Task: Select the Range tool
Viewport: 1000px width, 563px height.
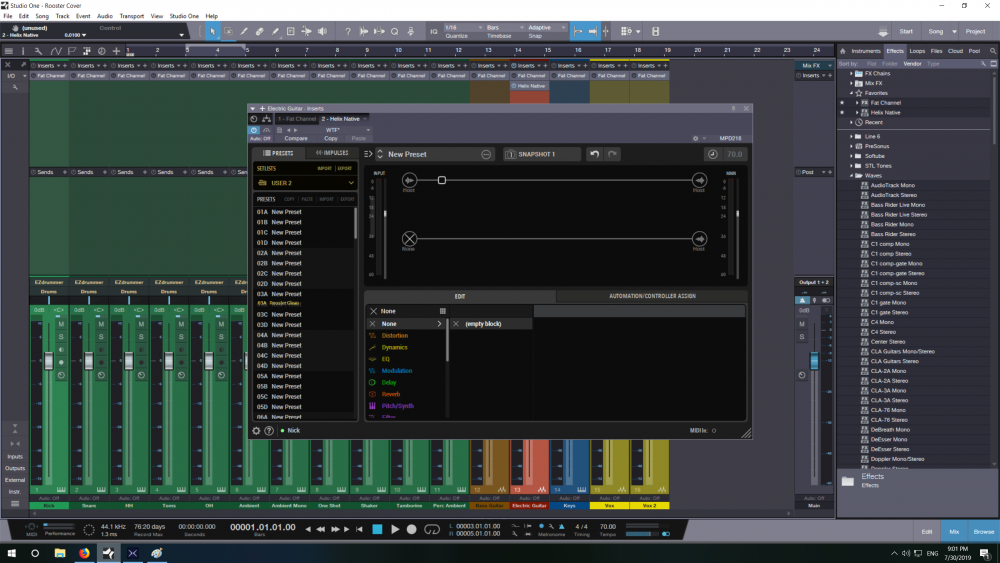Action: (x=228, y=31)
